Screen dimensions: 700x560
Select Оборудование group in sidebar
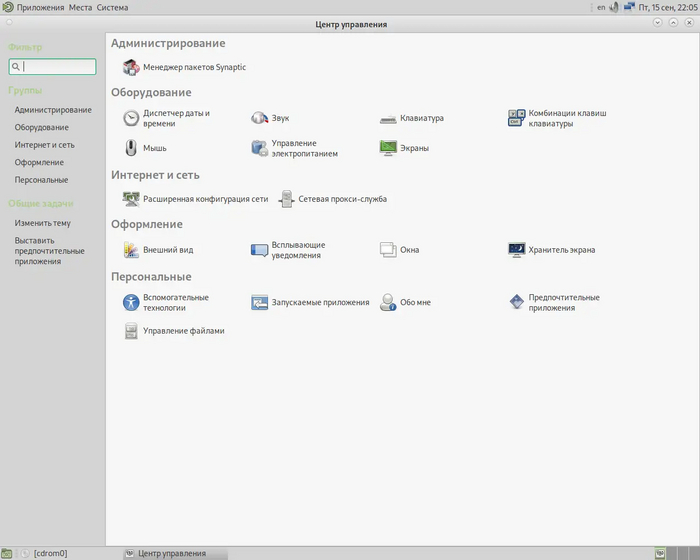tap(42, 127)
